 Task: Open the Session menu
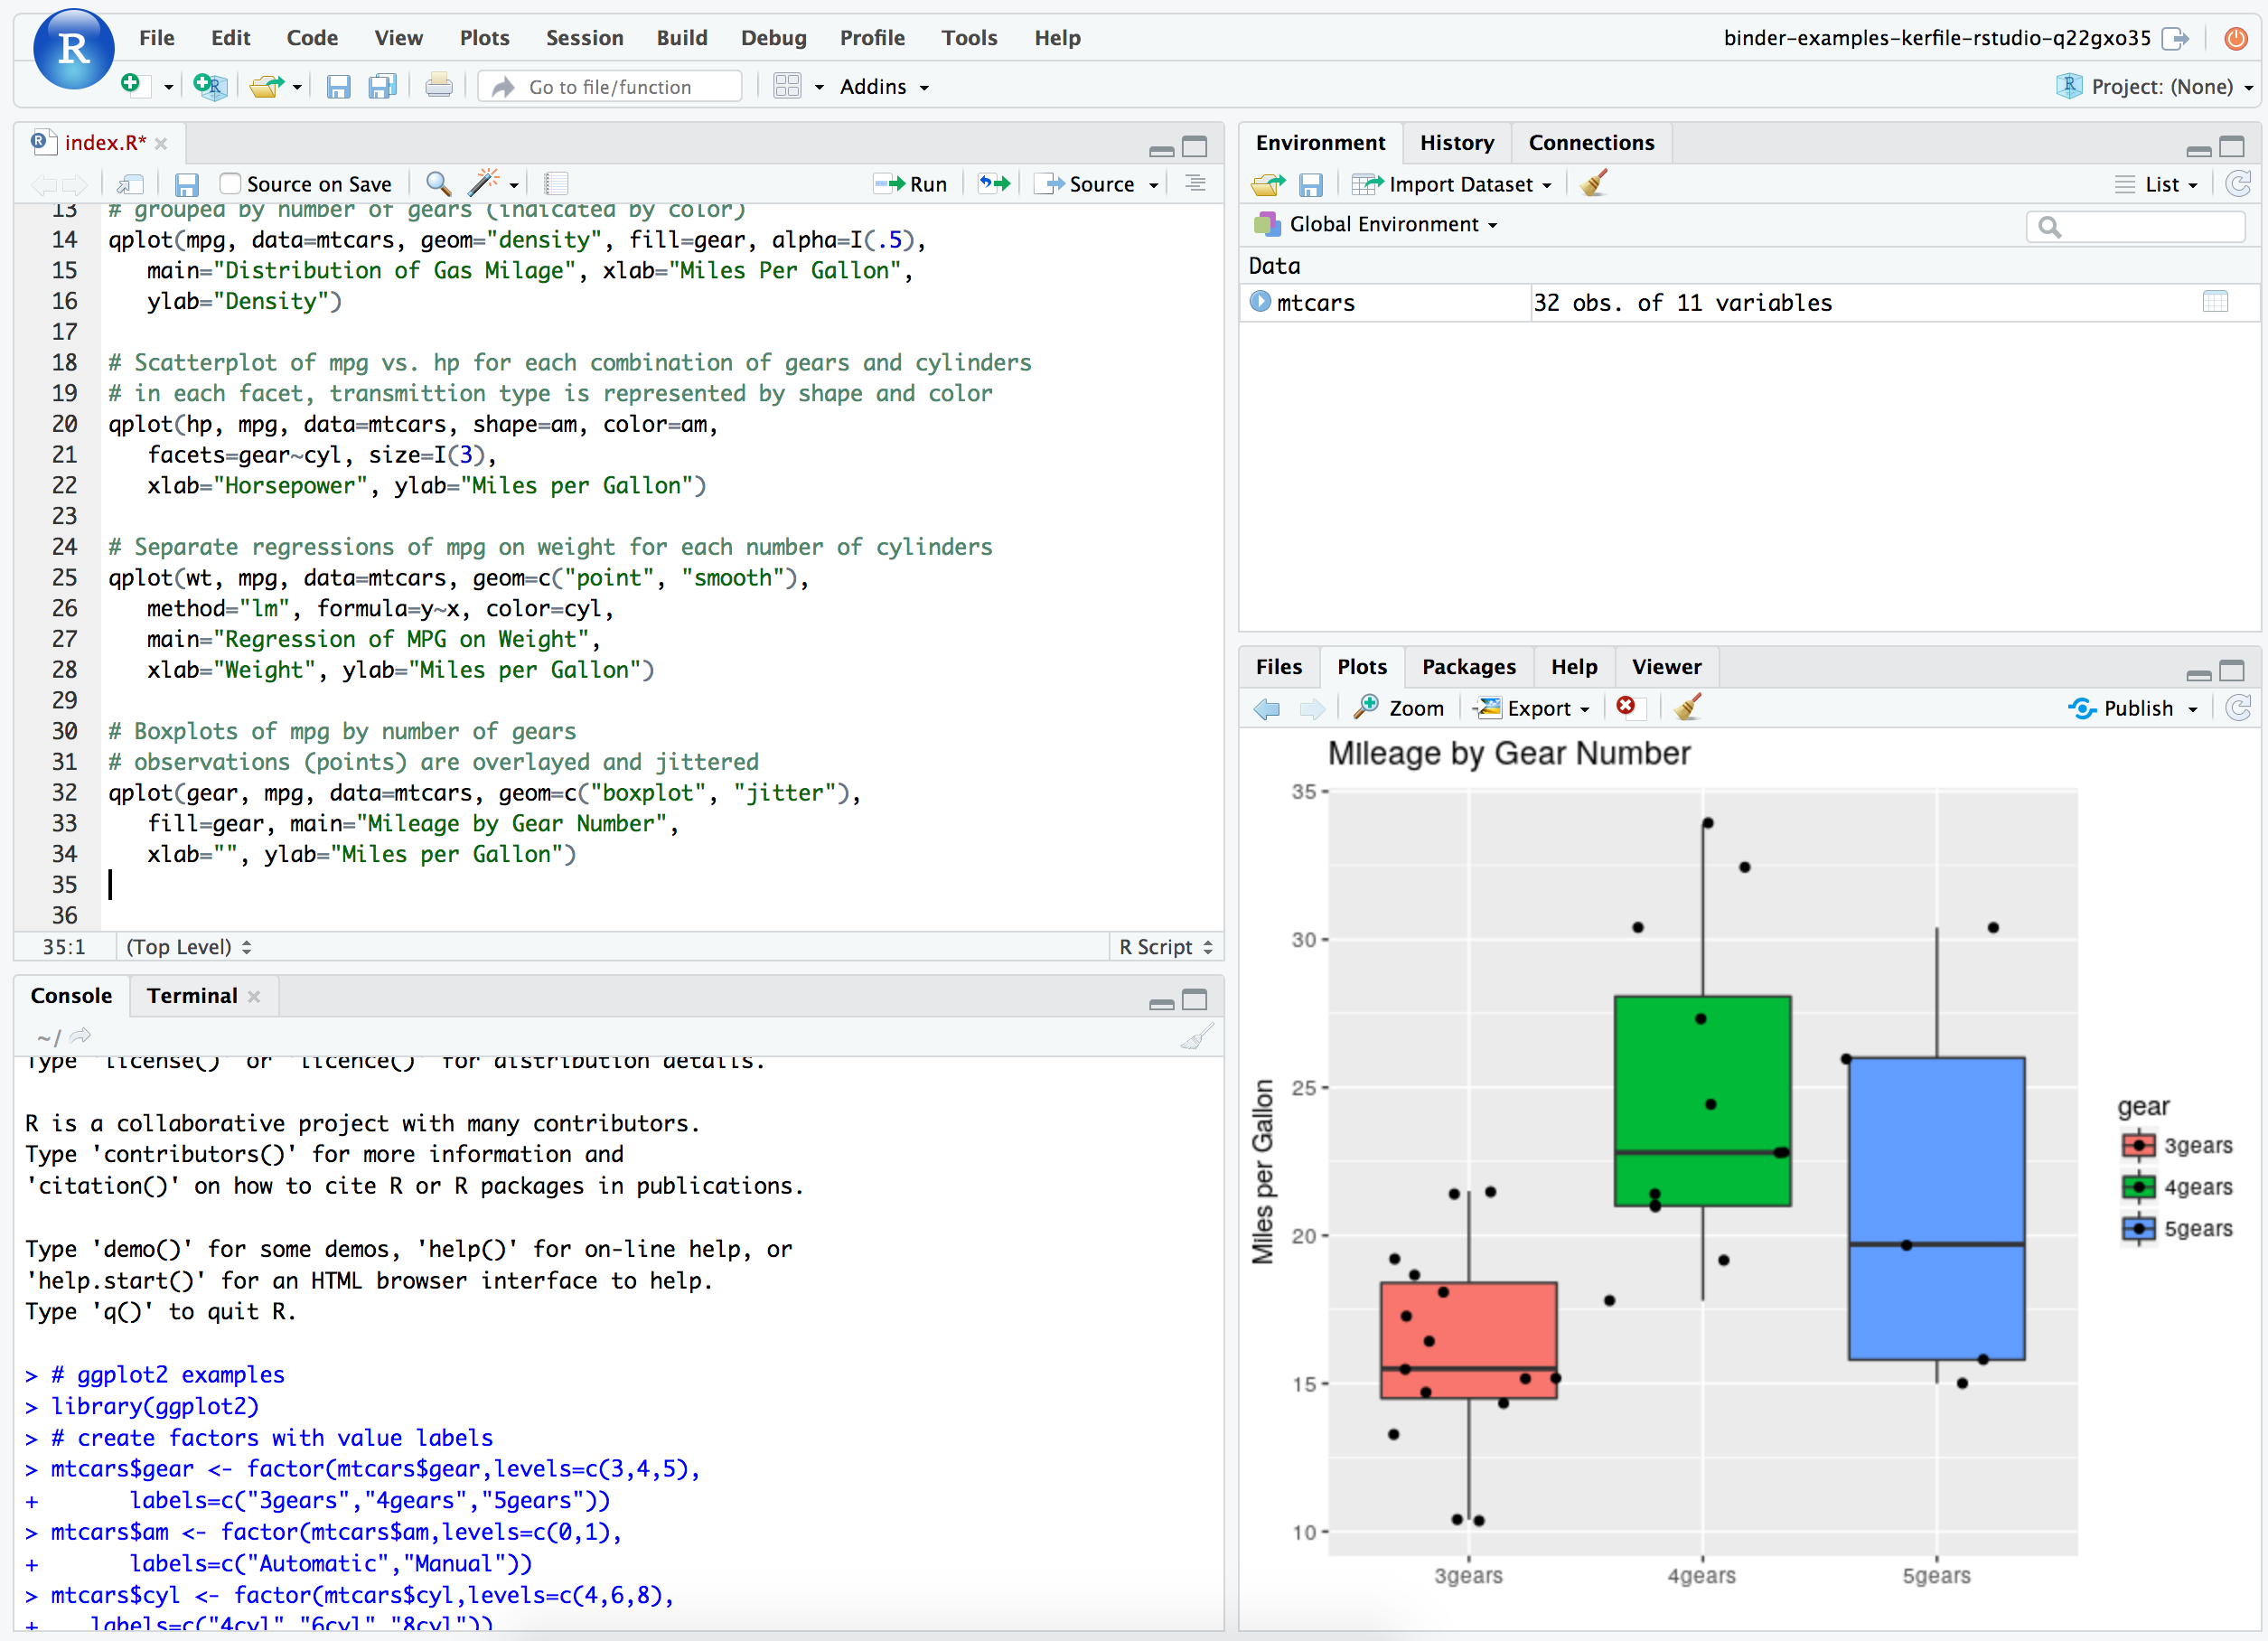[x=584, y=38]
